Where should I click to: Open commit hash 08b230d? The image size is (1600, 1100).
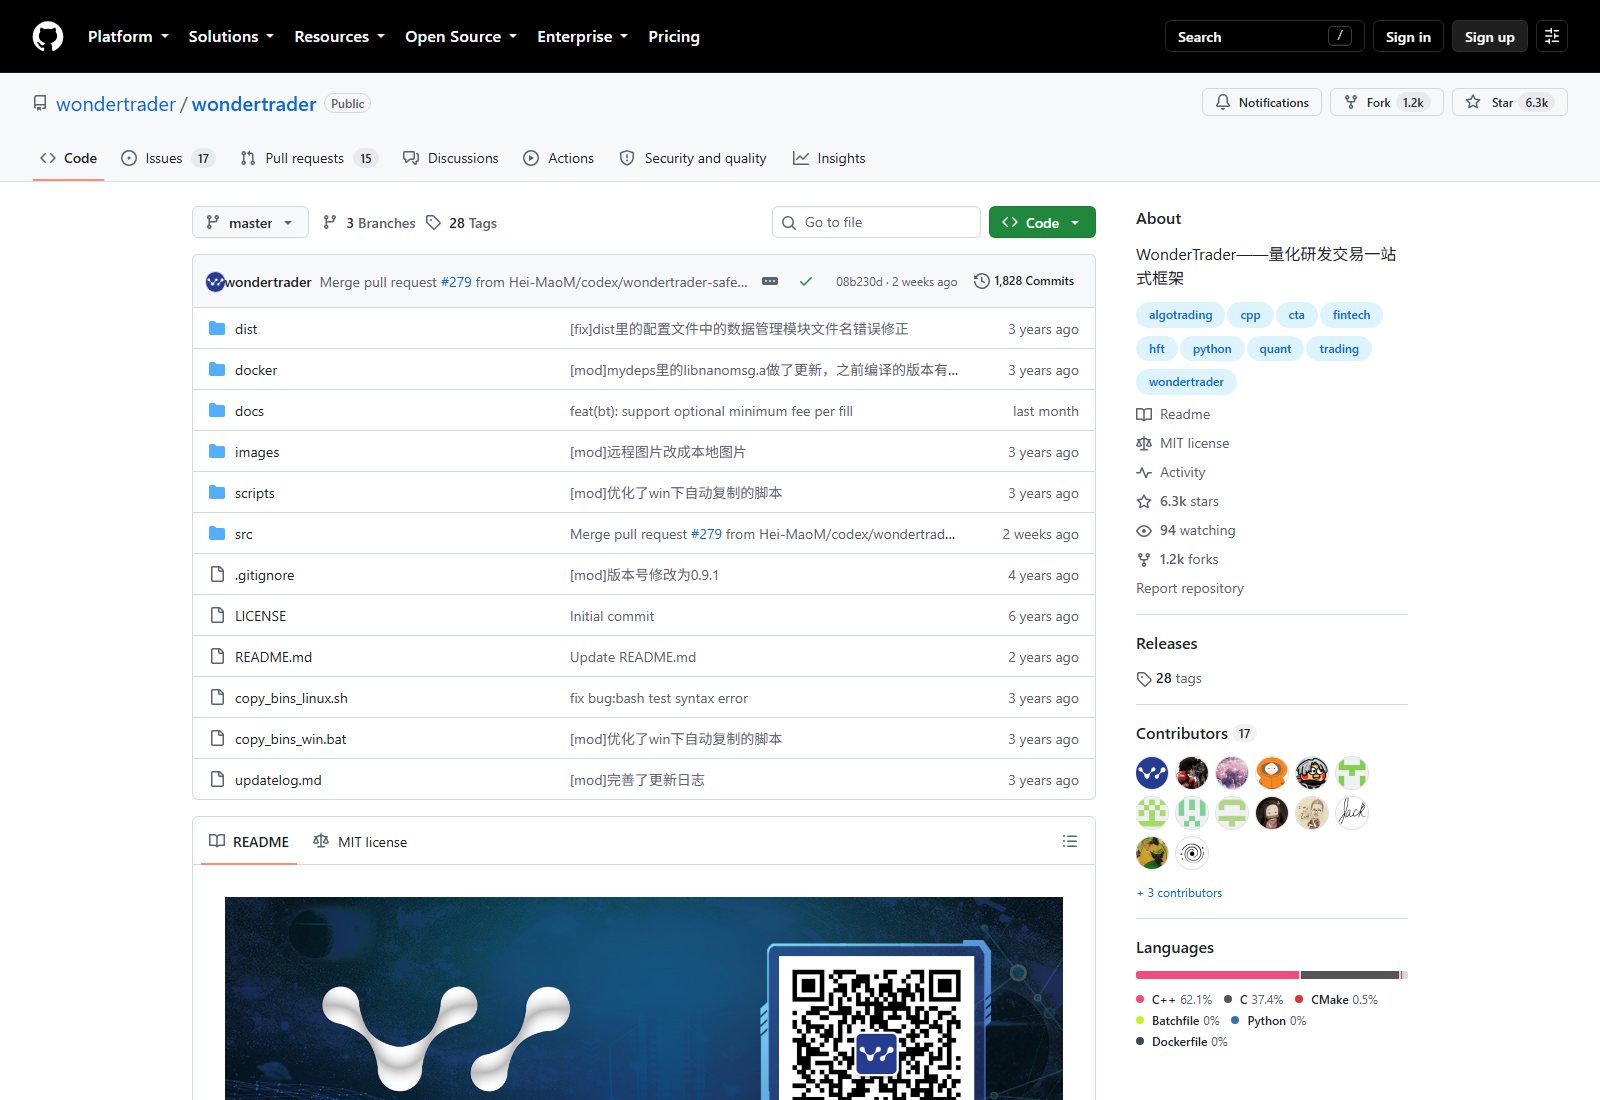click(859, 282)
